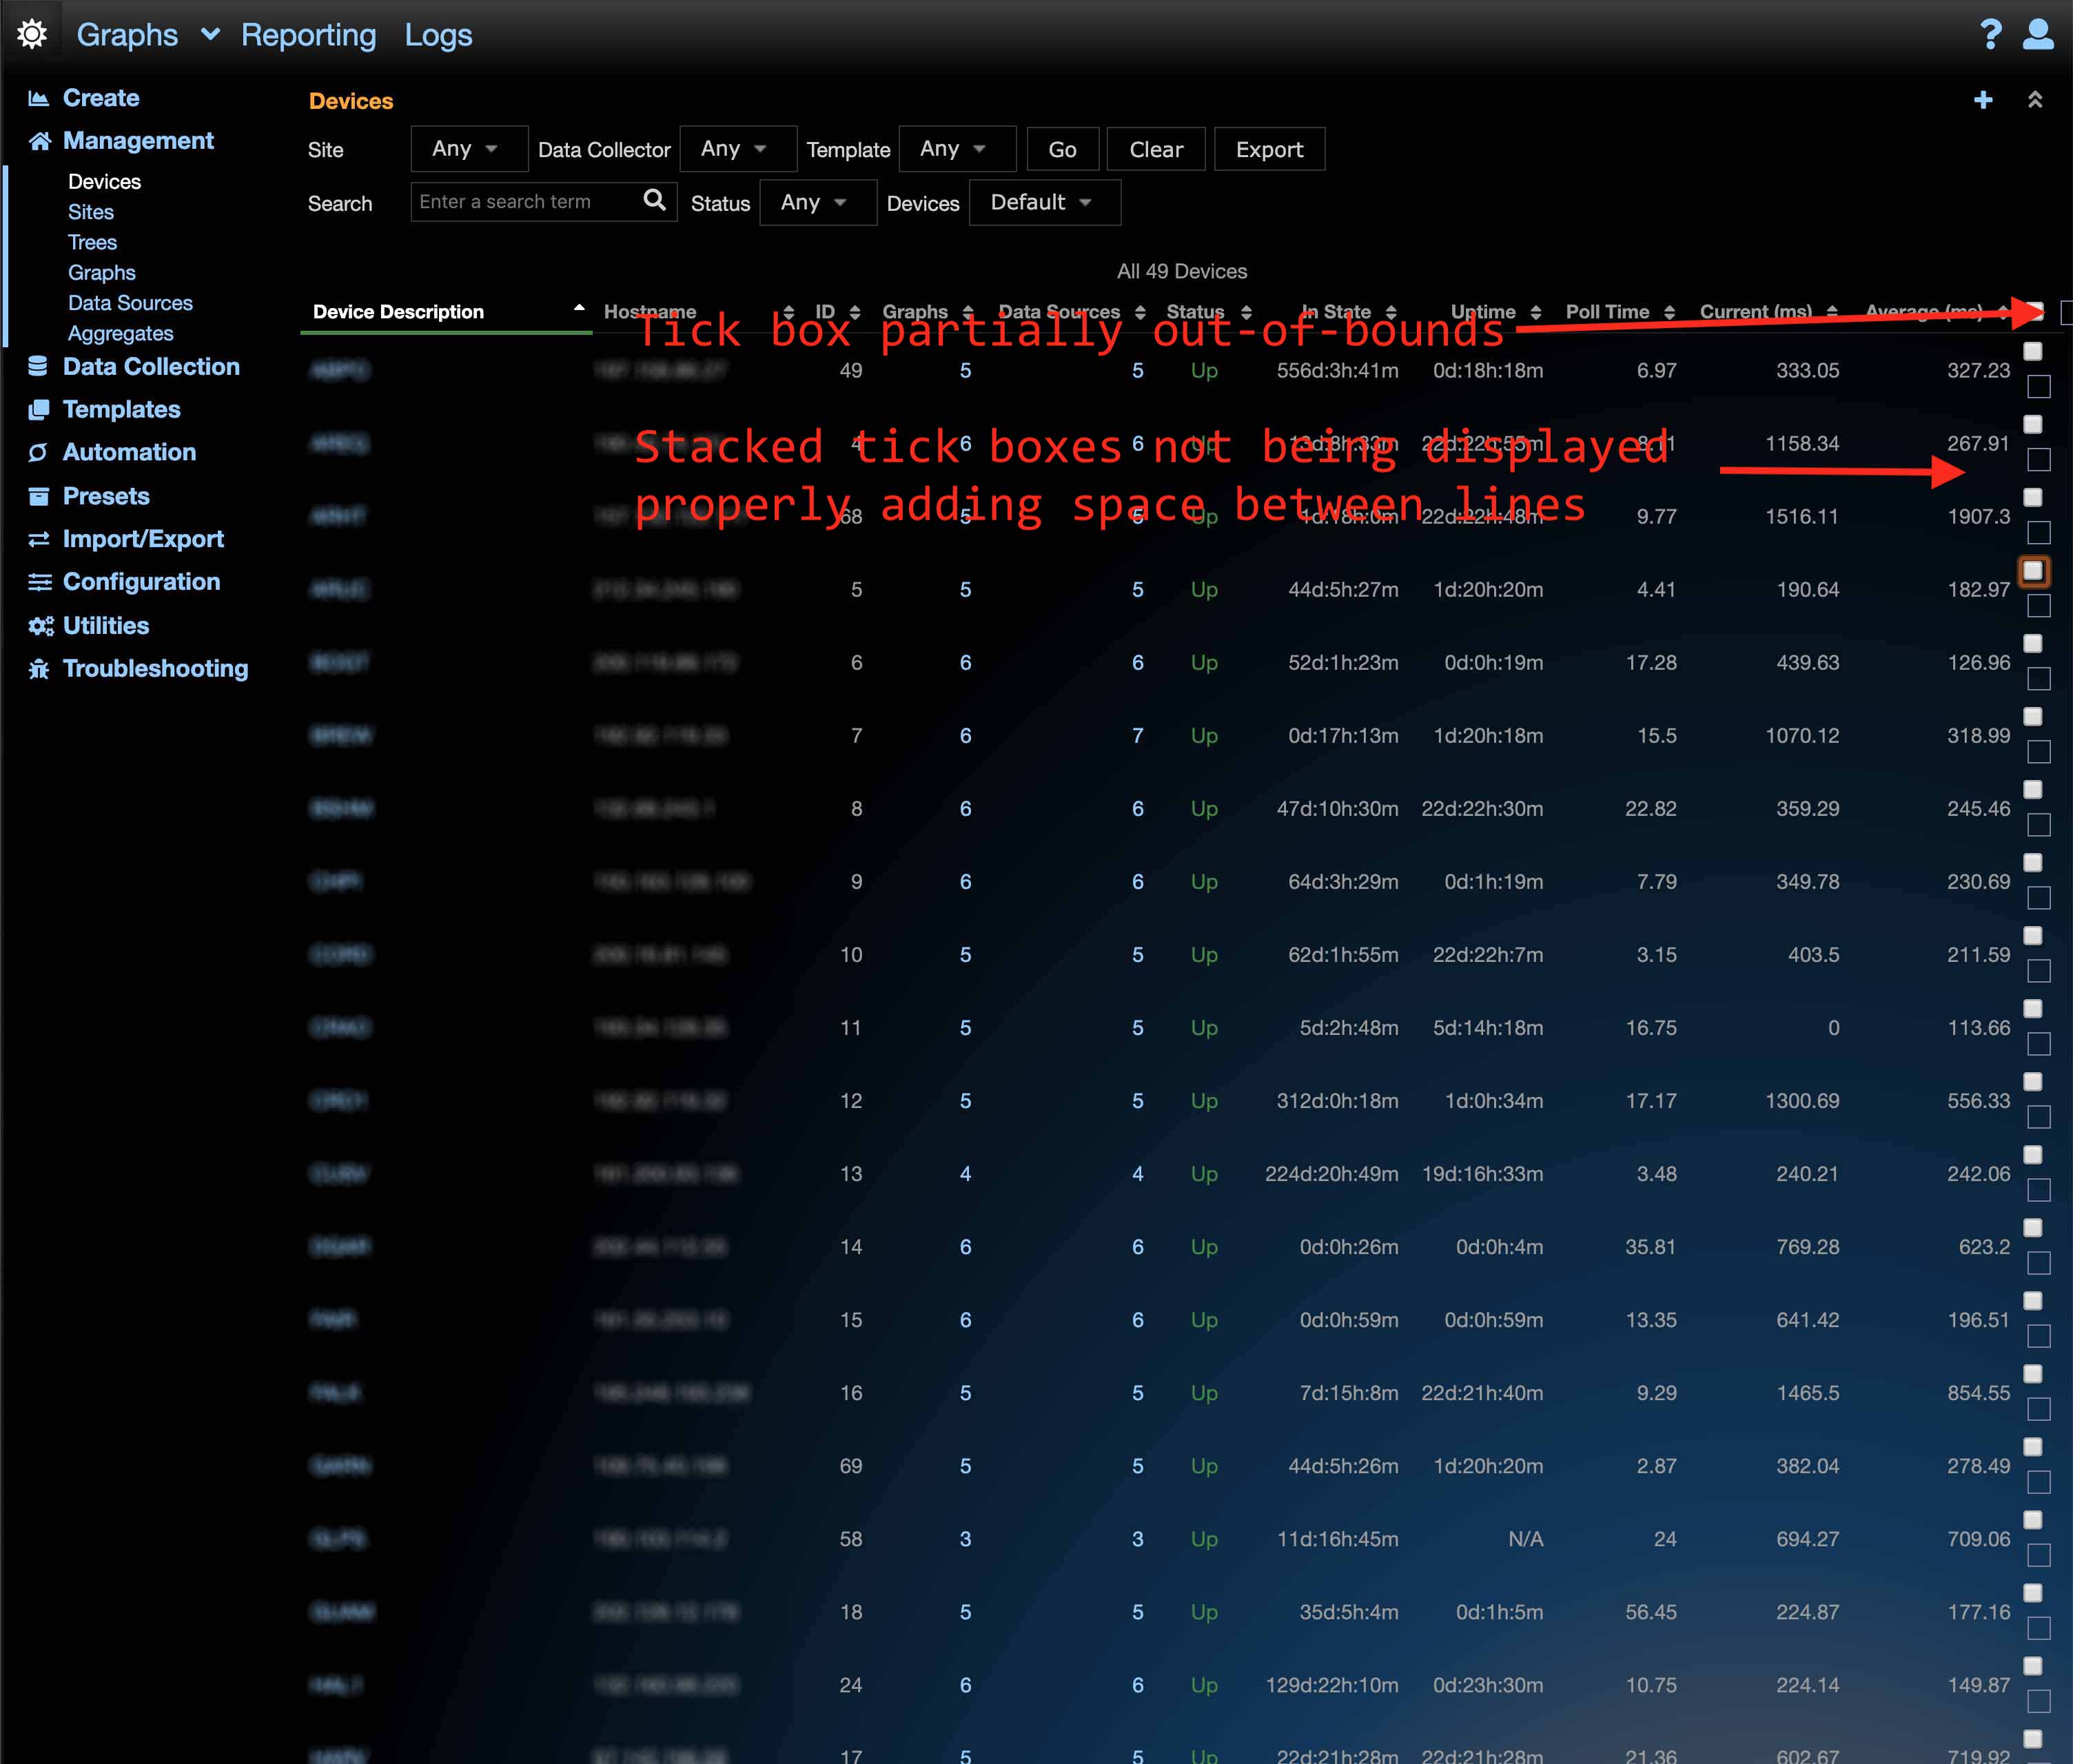Open the Logs tab
Image resolution: width=2073 pixels, height=1764 pixels.
(438, 35)
